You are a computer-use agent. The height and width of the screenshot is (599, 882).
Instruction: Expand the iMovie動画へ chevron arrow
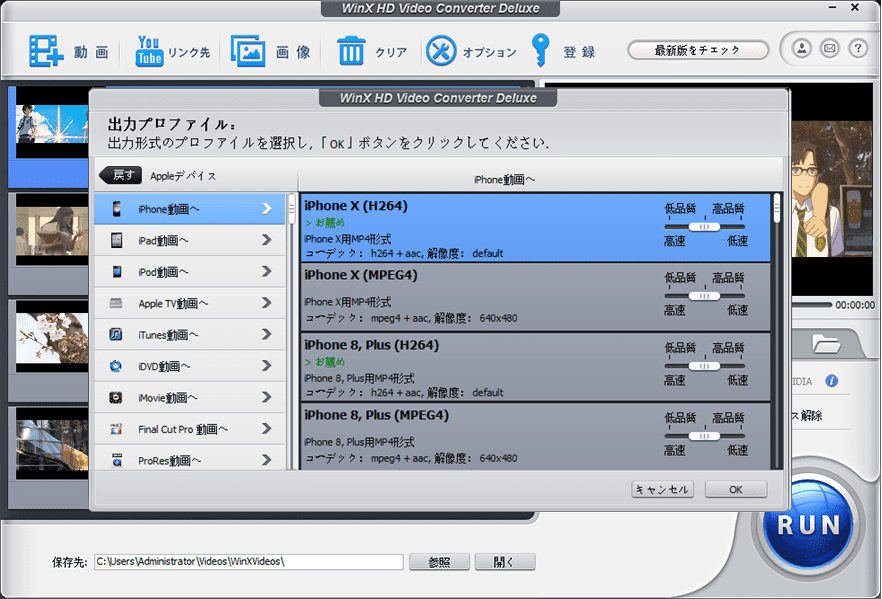coord(267,398)
